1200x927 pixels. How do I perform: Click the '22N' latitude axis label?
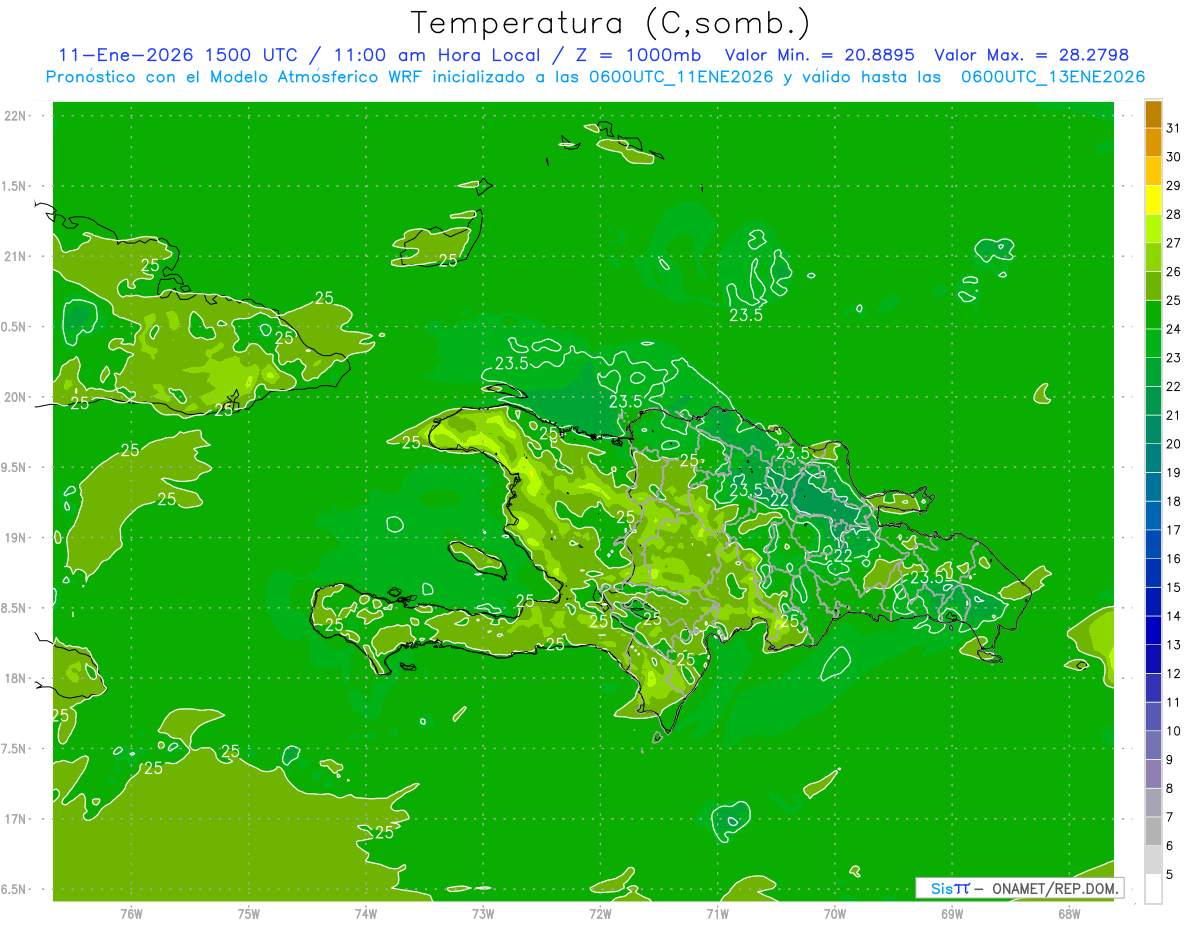click(x=16, y=116)
